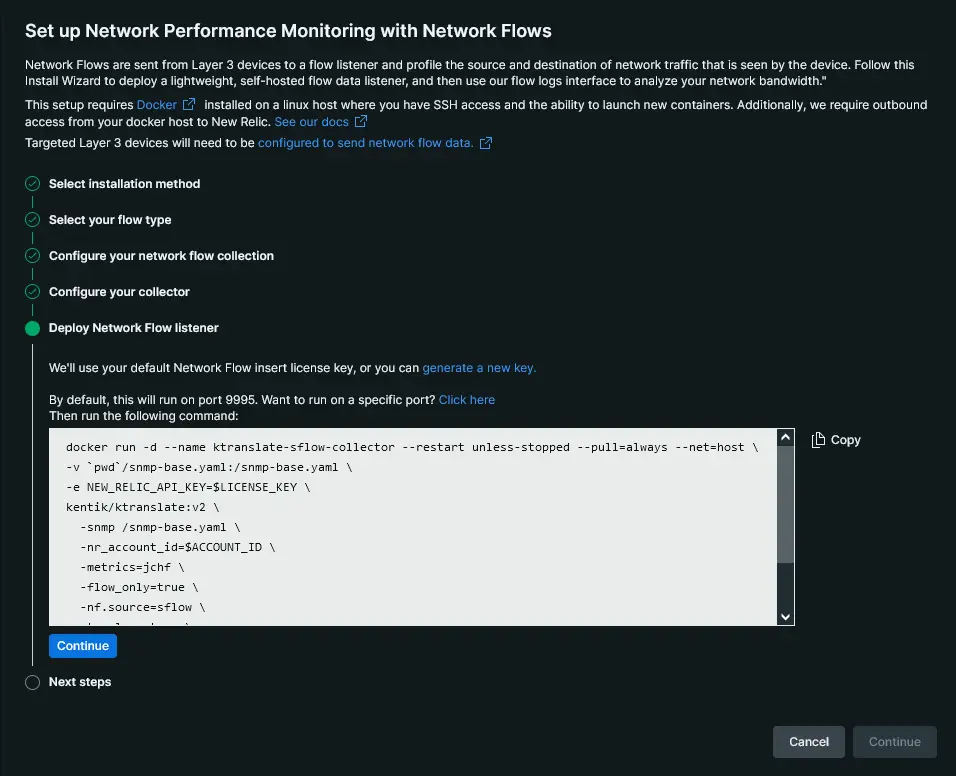Click the checkmark icon for Configure your collector
Image resolution: width=956 pixels, height=776 pixels.
[32, 292]
